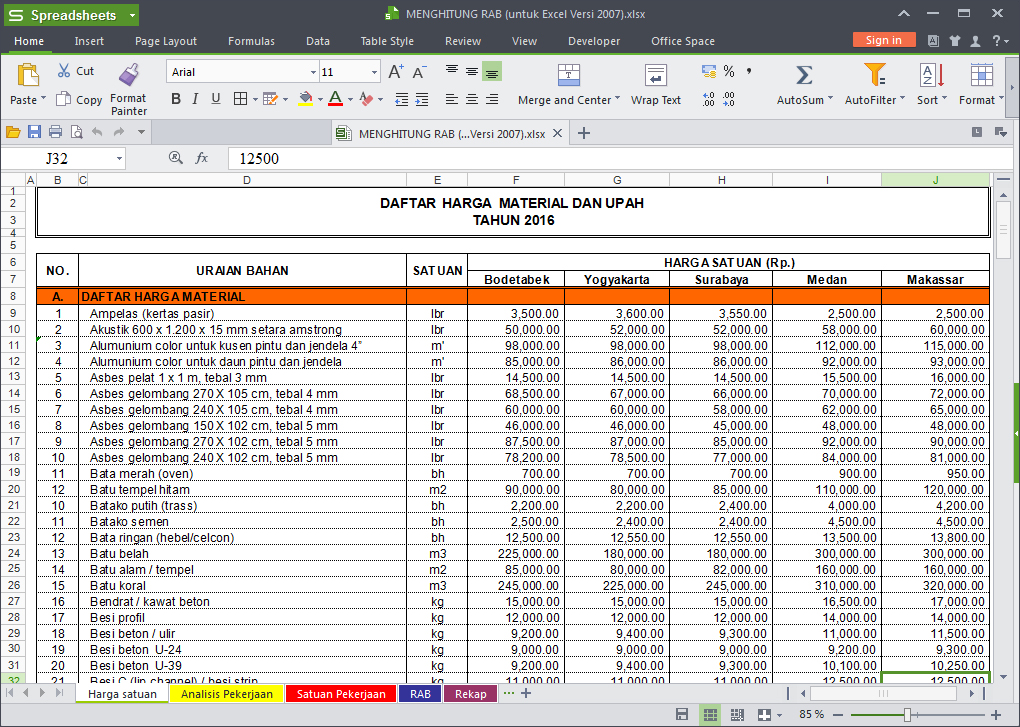Click the font color red A swatch

[334, 99]
